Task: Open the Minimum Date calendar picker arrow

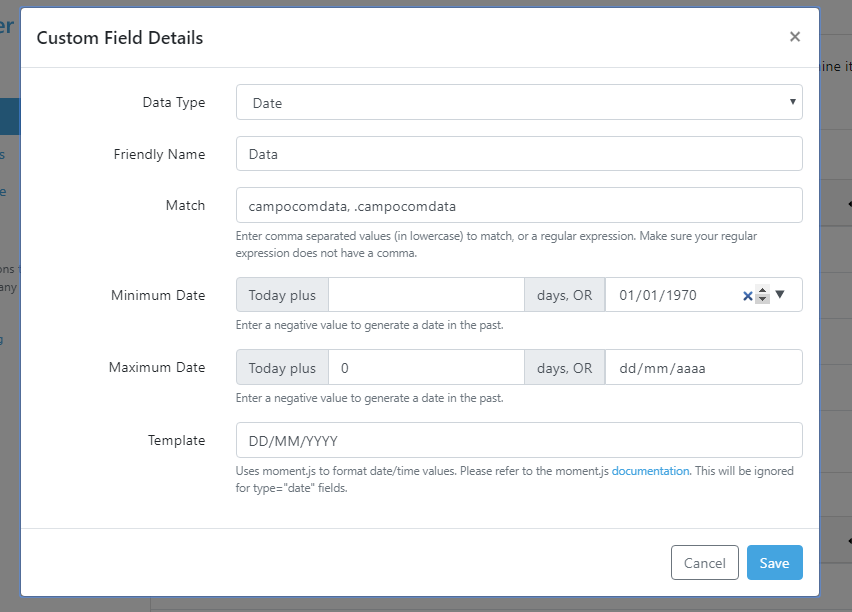Action: (x=780, y=295)
